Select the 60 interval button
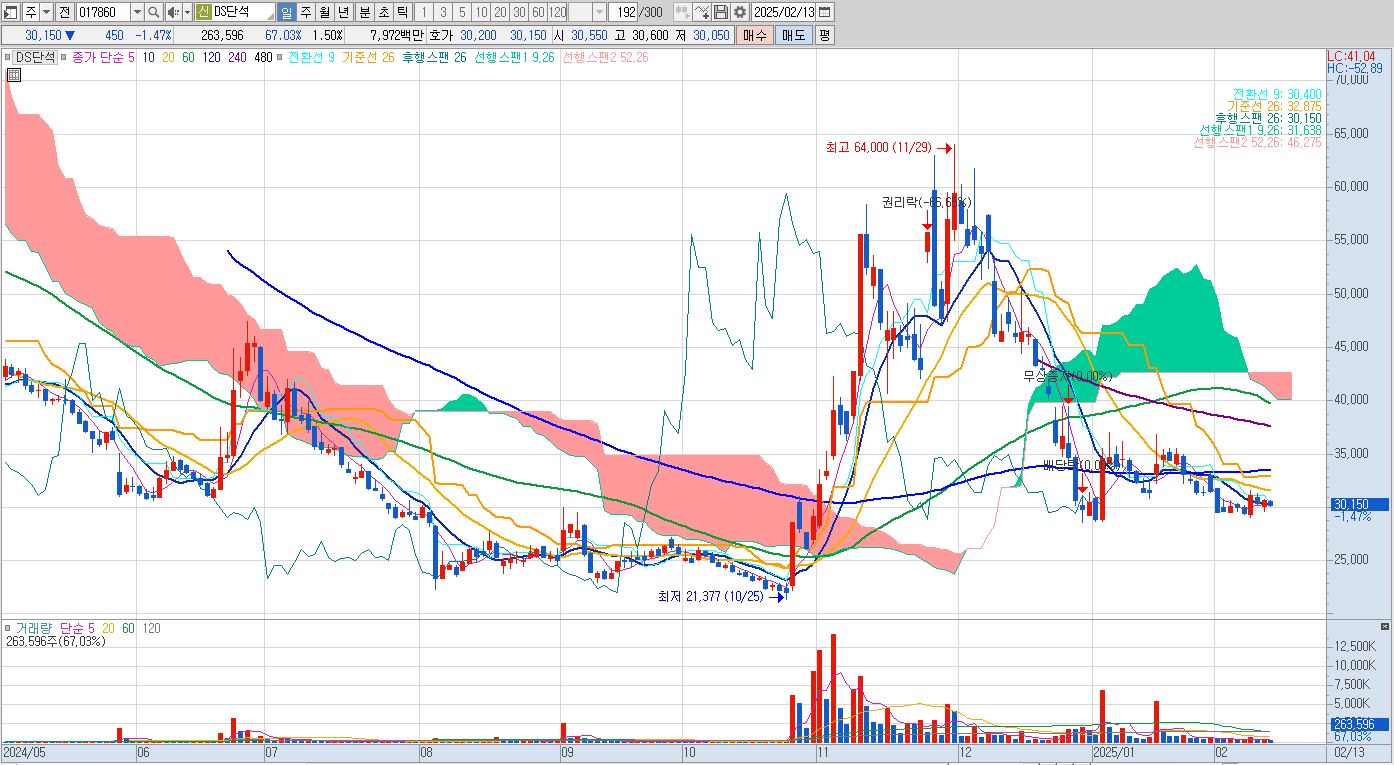Image resolution: width=1394 pixels, height=765 pixels. (537, 12)
